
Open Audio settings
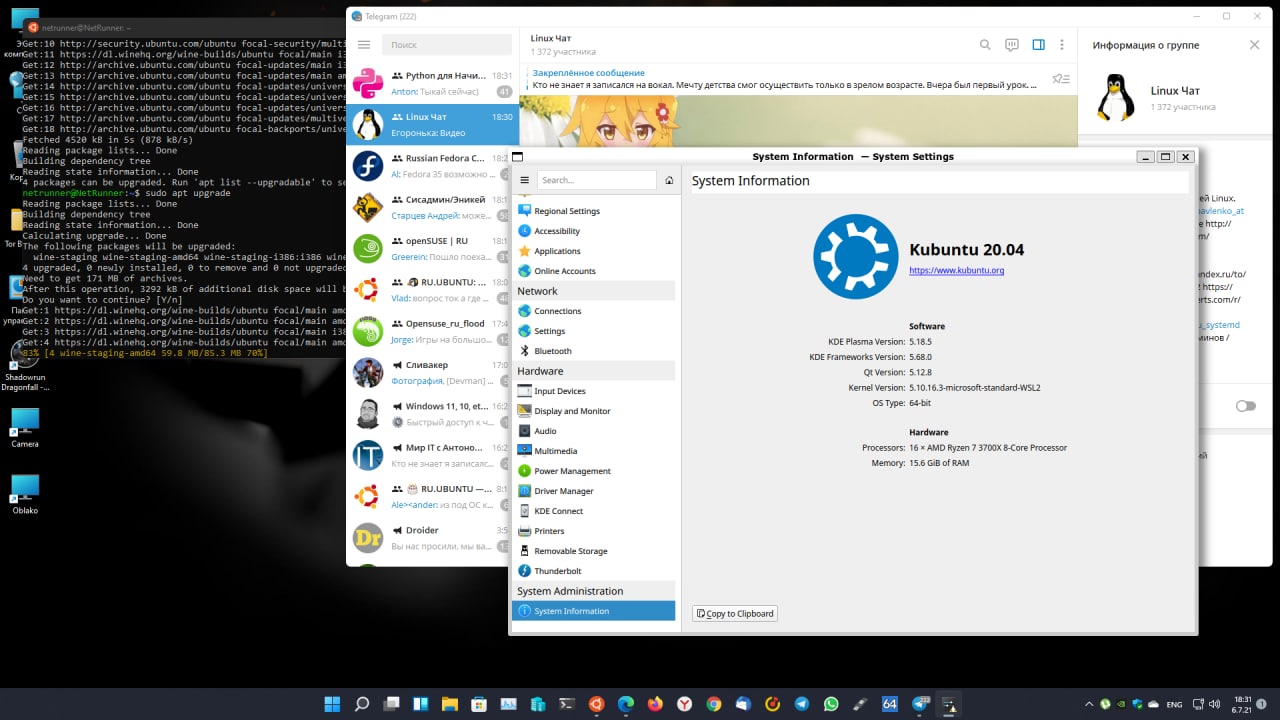[x=594, y=431]
